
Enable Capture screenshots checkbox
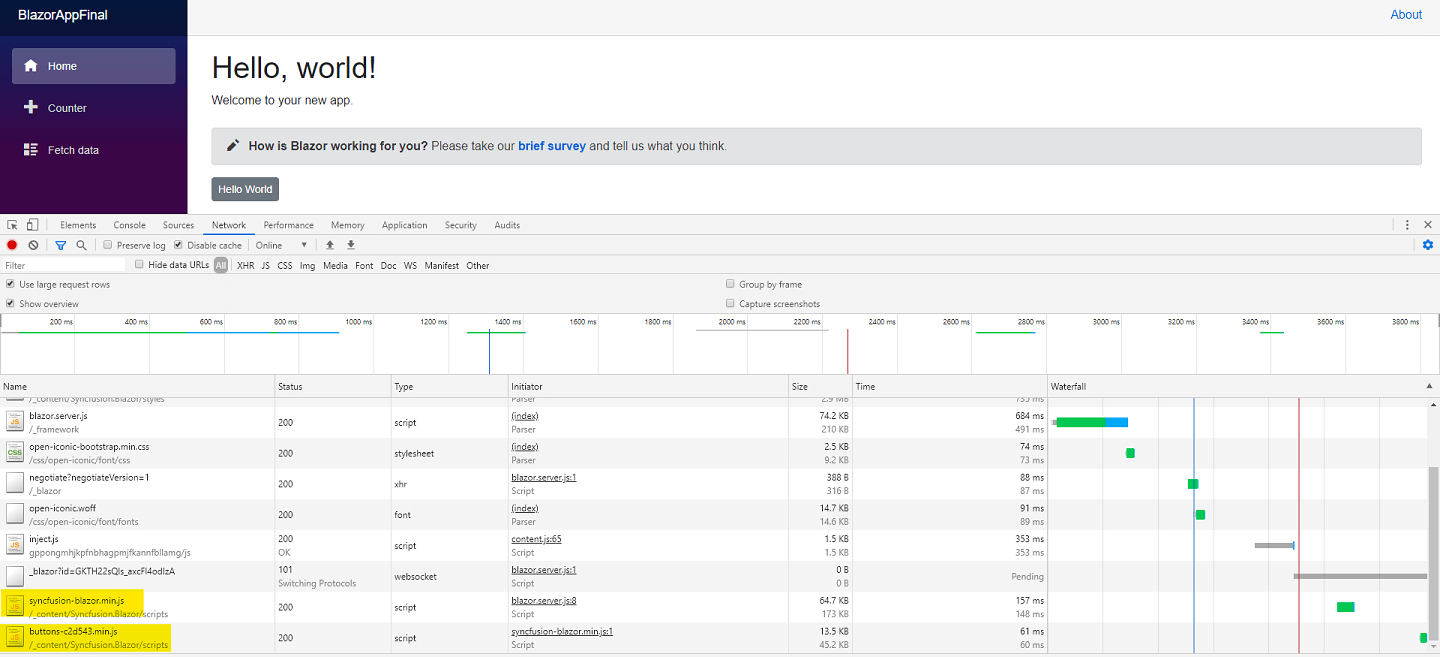731,304
